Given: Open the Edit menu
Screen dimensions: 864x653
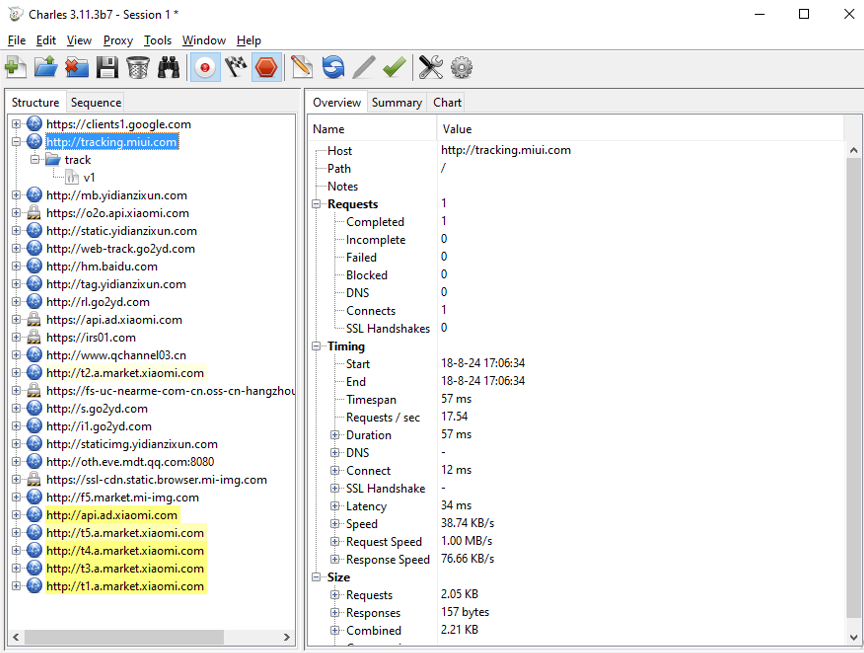Looking at the screenshot, I should [x=46, y=40].
